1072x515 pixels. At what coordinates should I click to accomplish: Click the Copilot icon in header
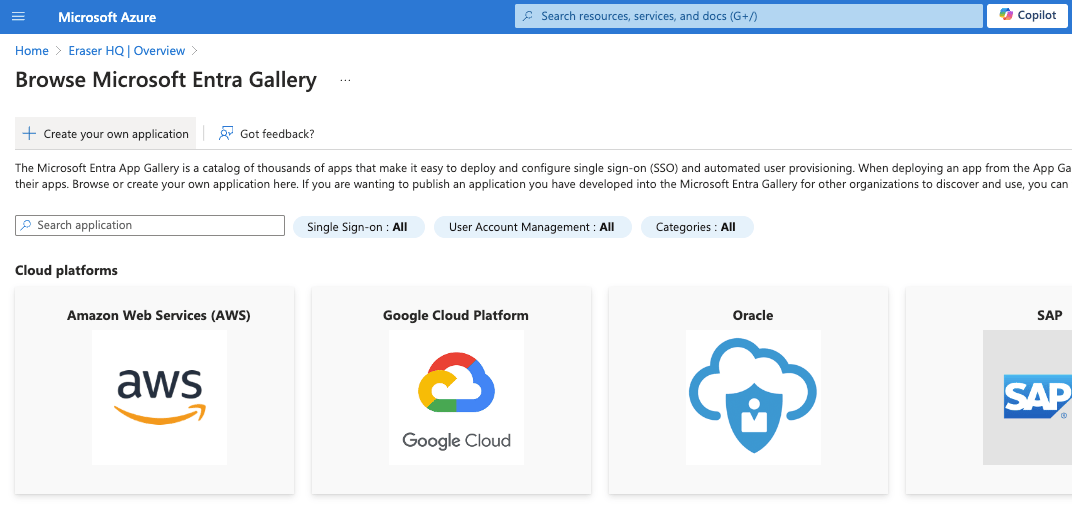click(x=1006, y=16)
